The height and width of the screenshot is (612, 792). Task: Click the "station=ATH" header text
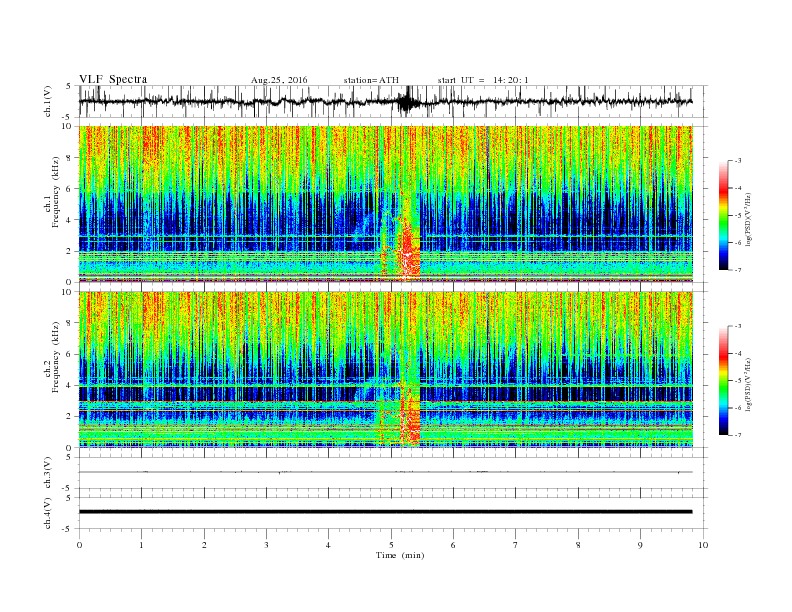pyautogui.click(x=371, y=80)
